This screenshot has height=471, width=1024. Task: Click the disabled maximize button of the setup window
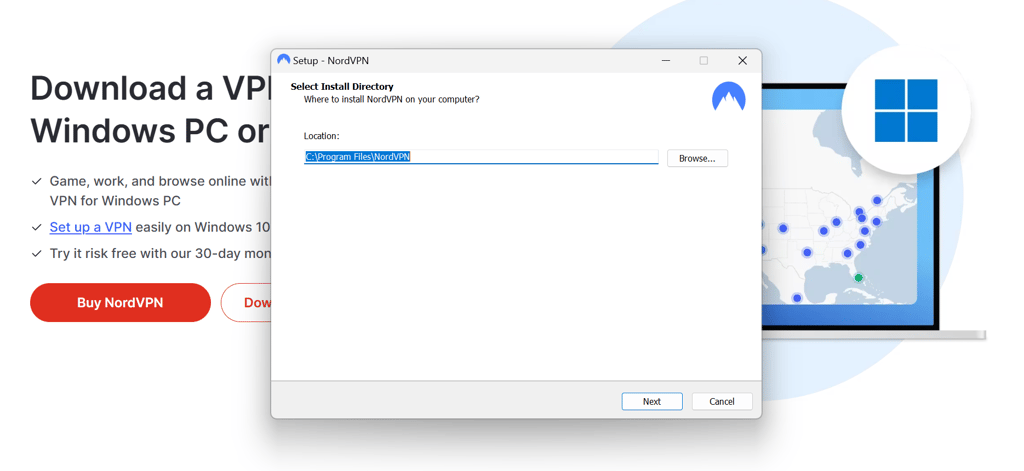pos(703,61)
